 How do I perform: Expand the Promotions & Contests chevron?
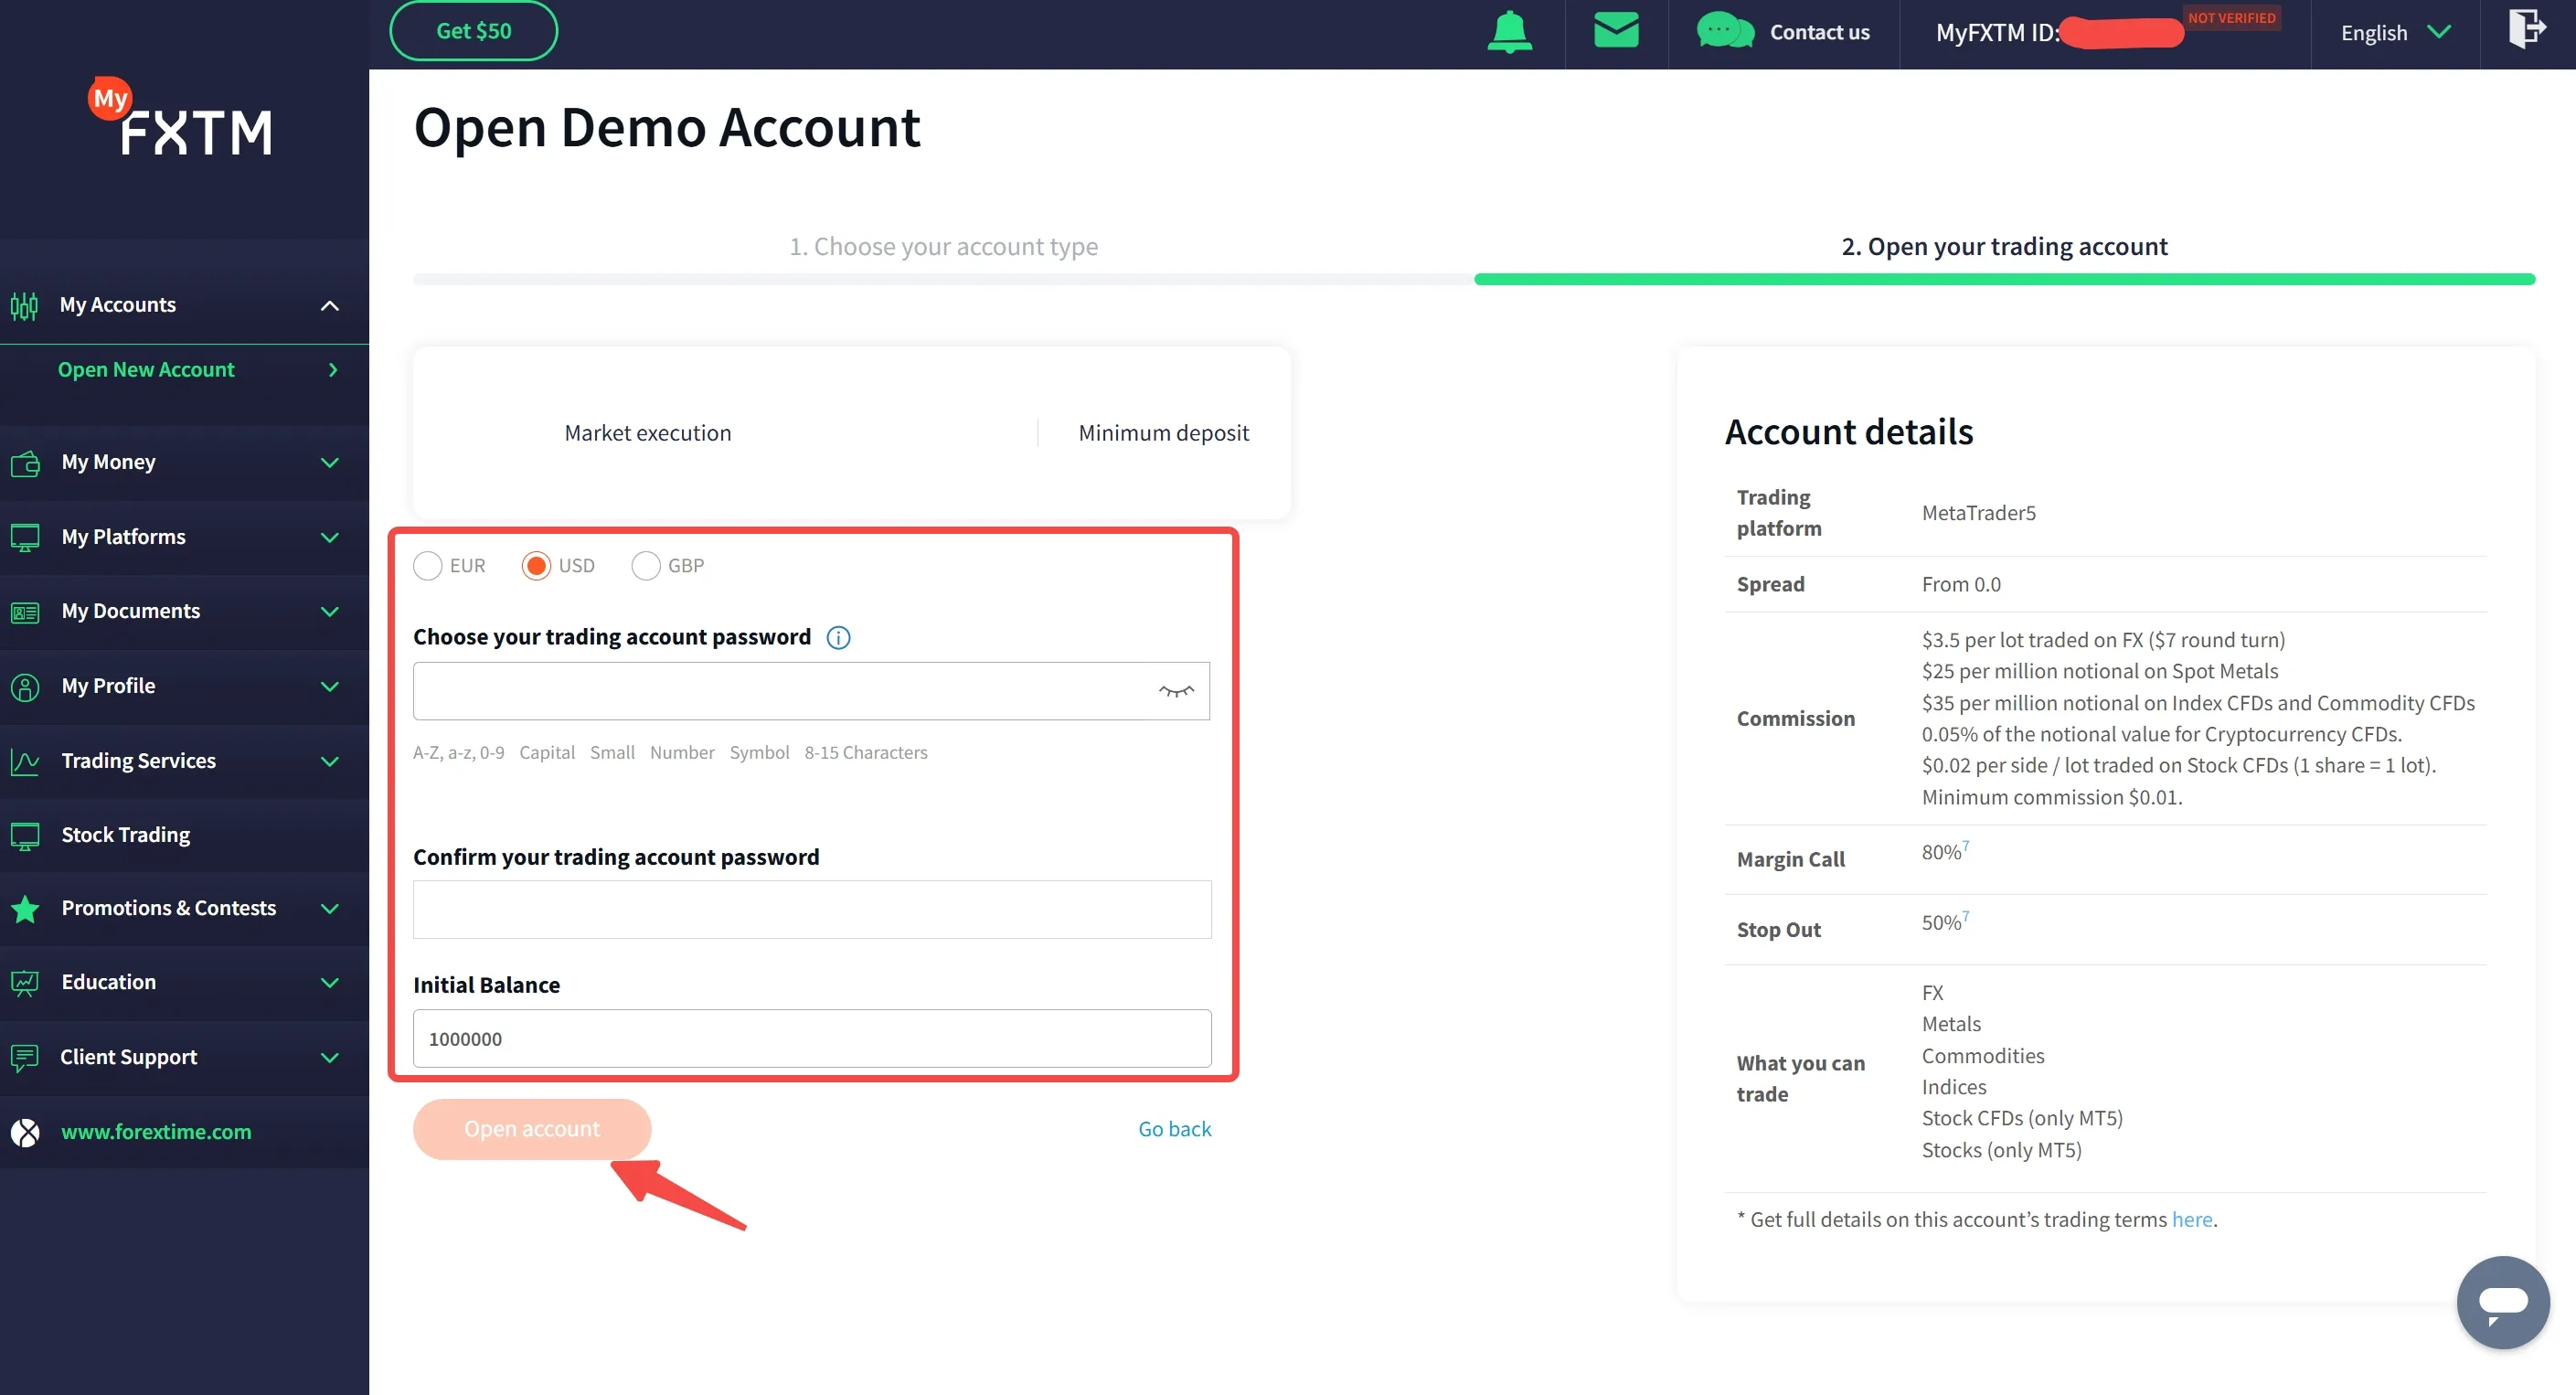coord(330,909)
